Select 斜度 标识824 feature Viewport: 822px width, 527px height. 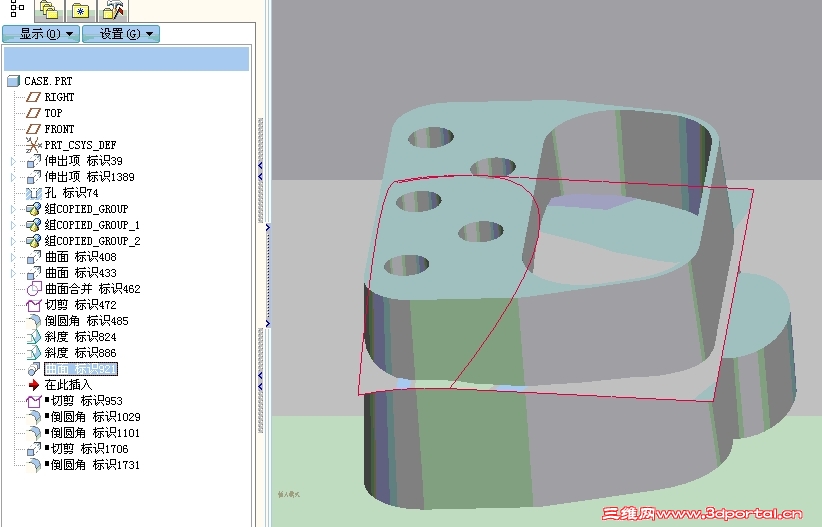80,337
